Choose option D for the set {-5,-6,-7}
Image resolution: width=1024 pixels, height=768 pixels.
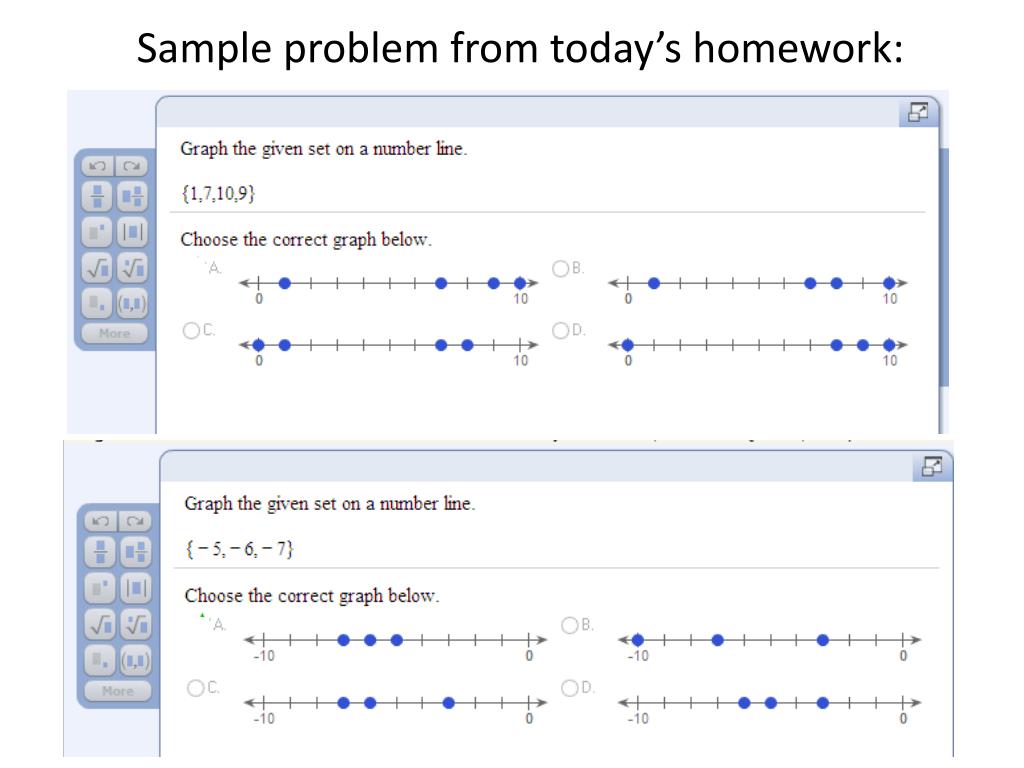(x=569, y=688)
